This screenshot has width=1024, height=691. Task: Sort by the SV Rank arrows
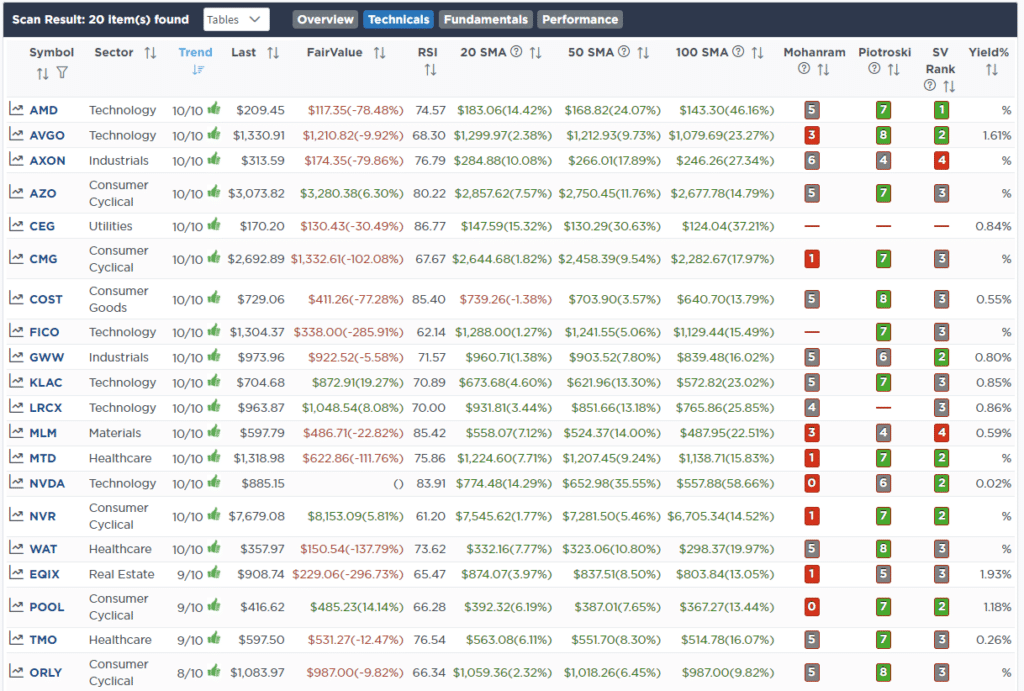950,86
